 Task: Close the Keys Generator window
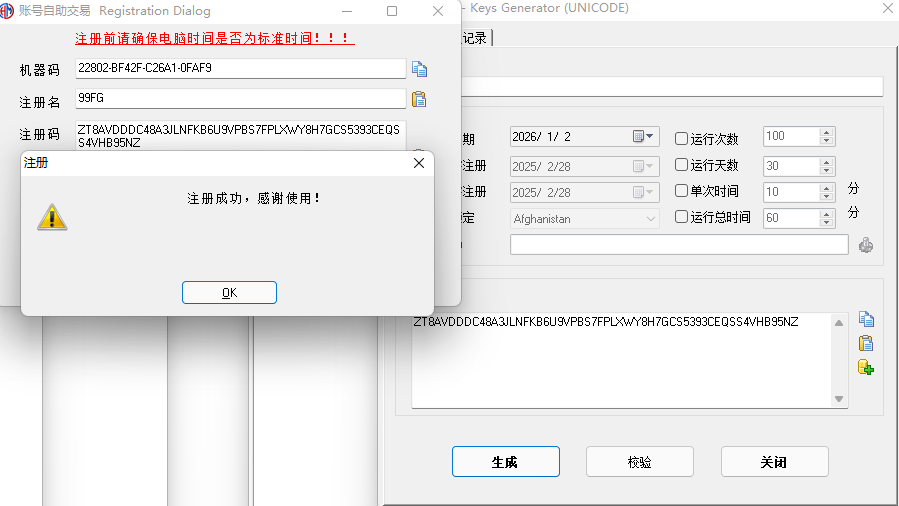888,8
